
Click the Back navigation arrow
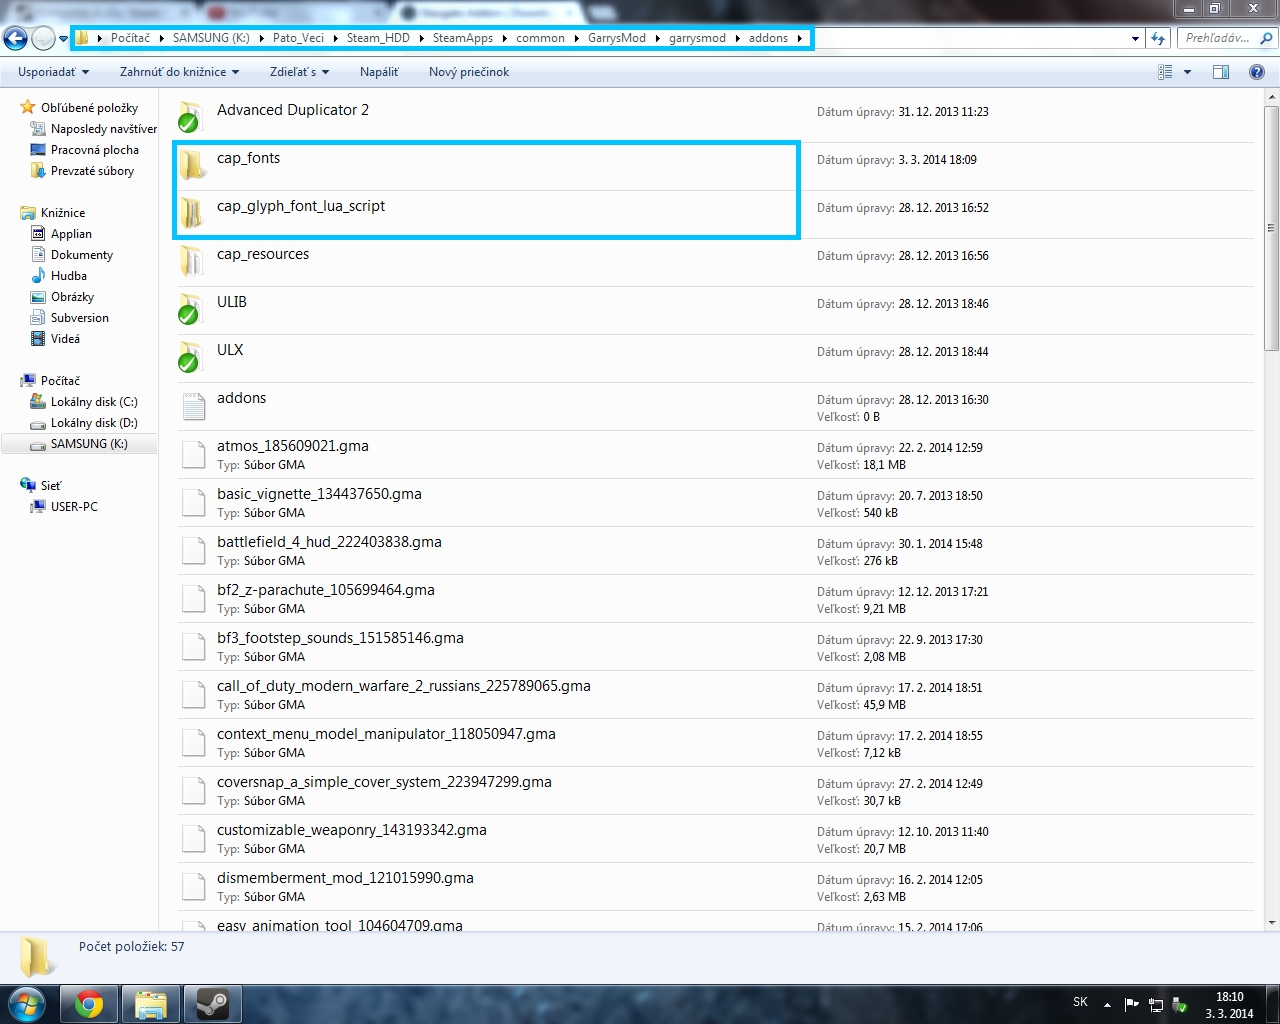point(15,38)
